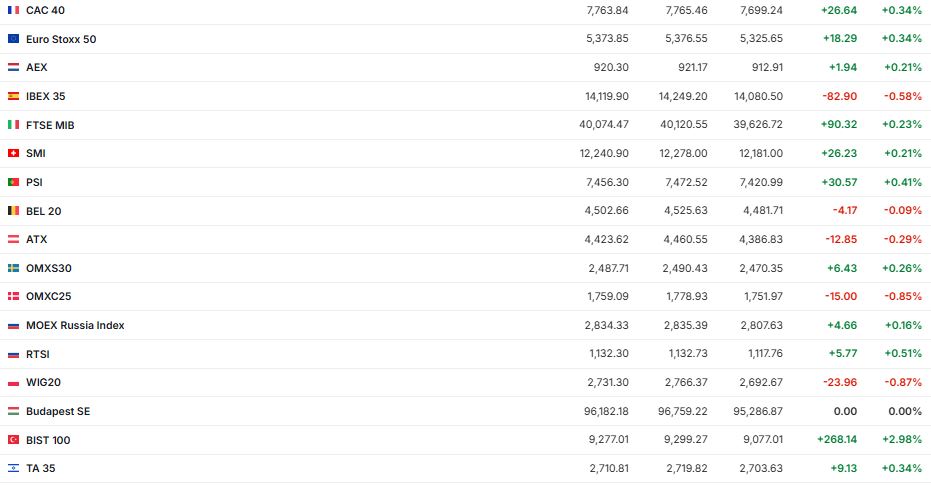Click the Hungarian flag beside Budapest SE
This screenshot has width=931, height=485.
(x=13, y=411)
